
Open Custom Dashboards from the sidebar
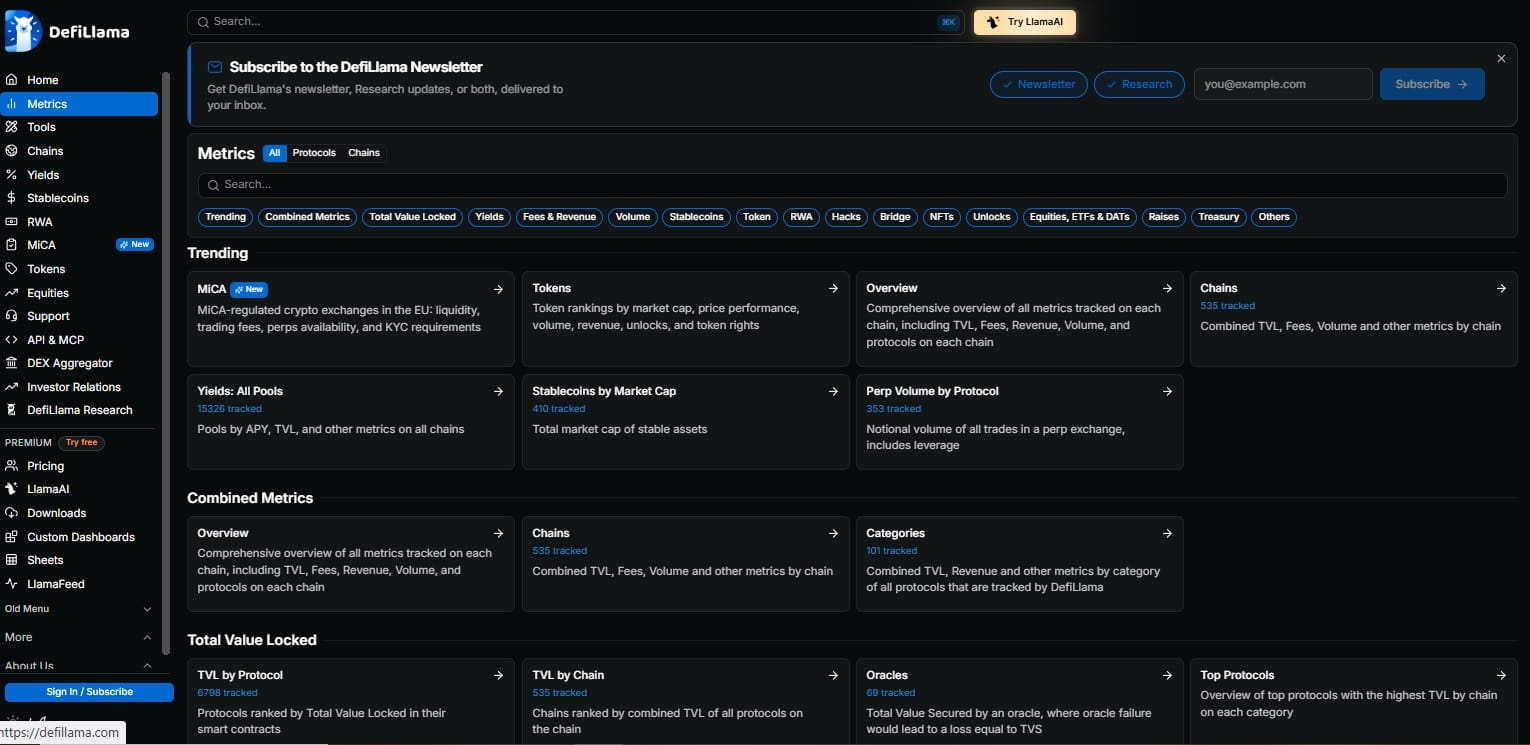point(80,537)
